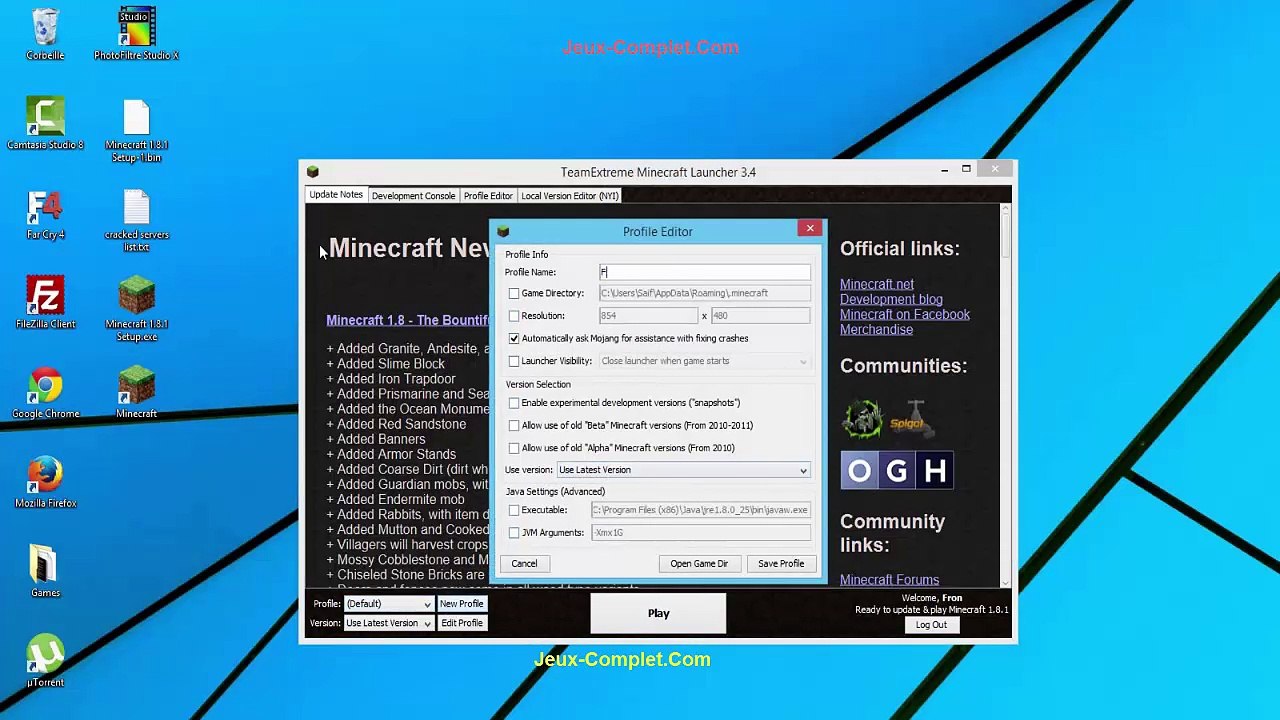Screen dimensions: 1280x720
Task: Click the Game Directory path field
Action: [704, 293]
